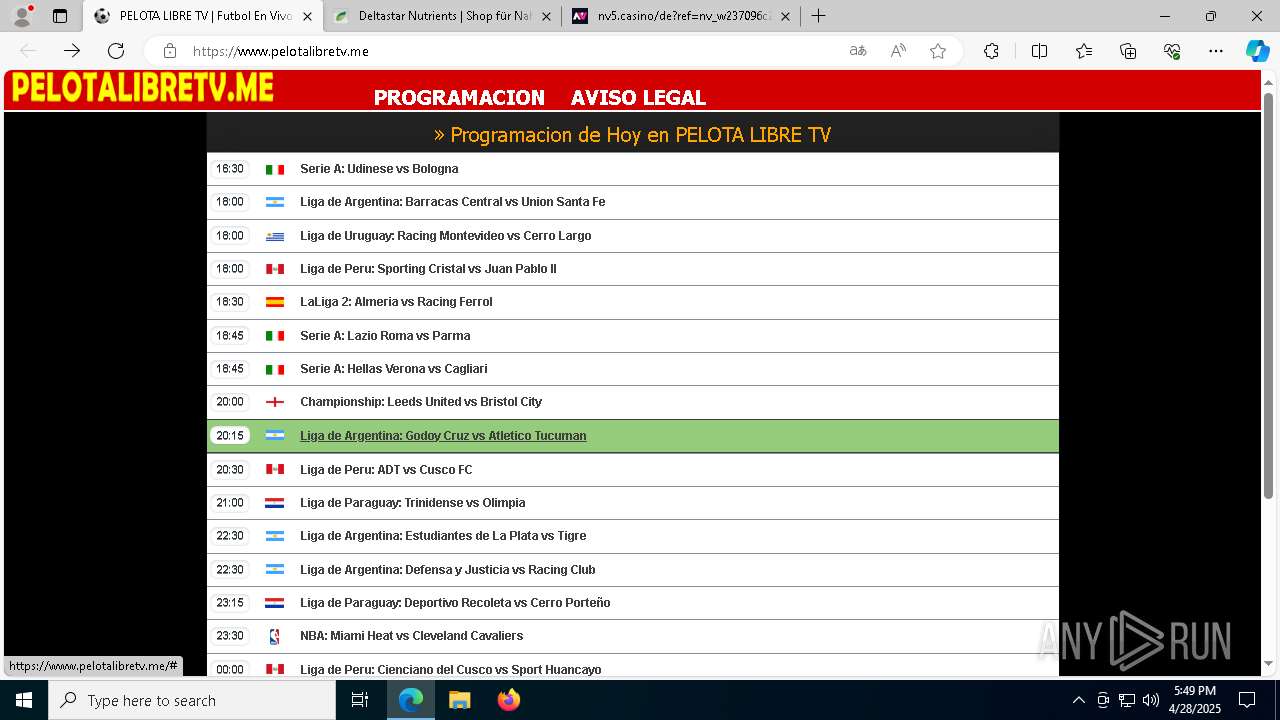Open the Copilot sidebar icon
The width and height of the screenshot is (1280, 720).
[x=1257, y=51]
